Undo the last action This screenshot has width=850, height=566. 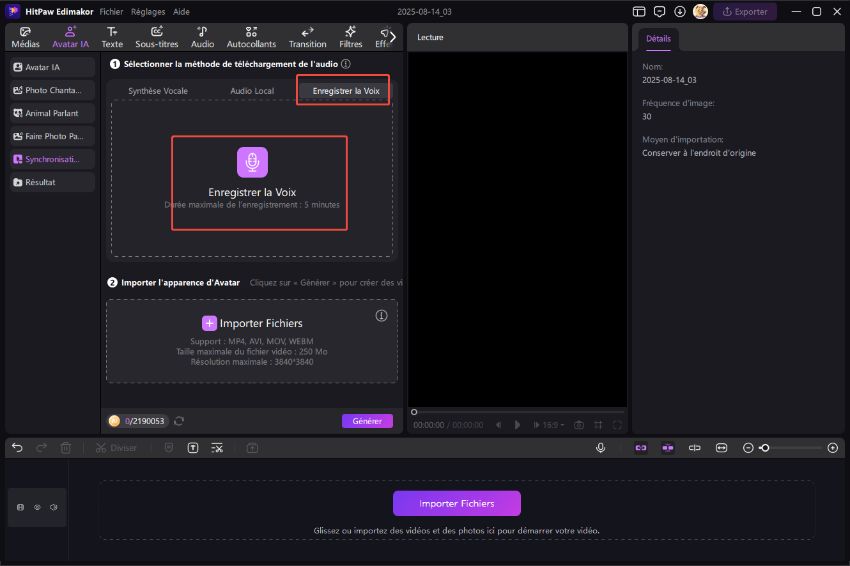17,448
